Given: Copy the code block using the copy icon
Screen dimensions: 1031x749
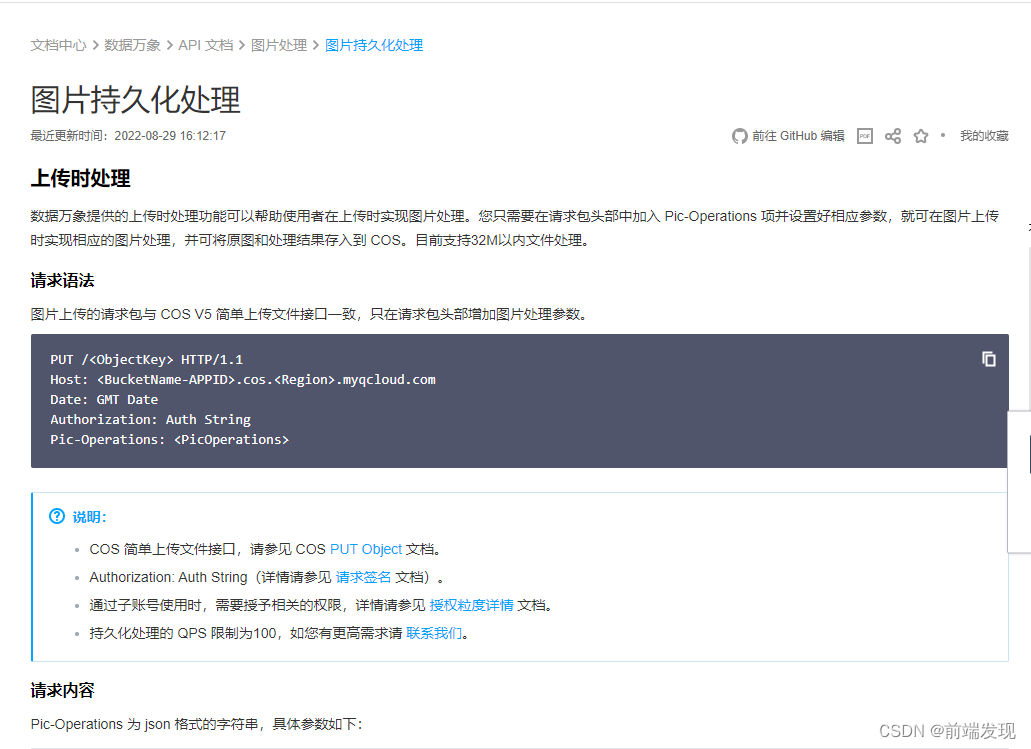Looking at the screenshot, I should tap(988, 358).
